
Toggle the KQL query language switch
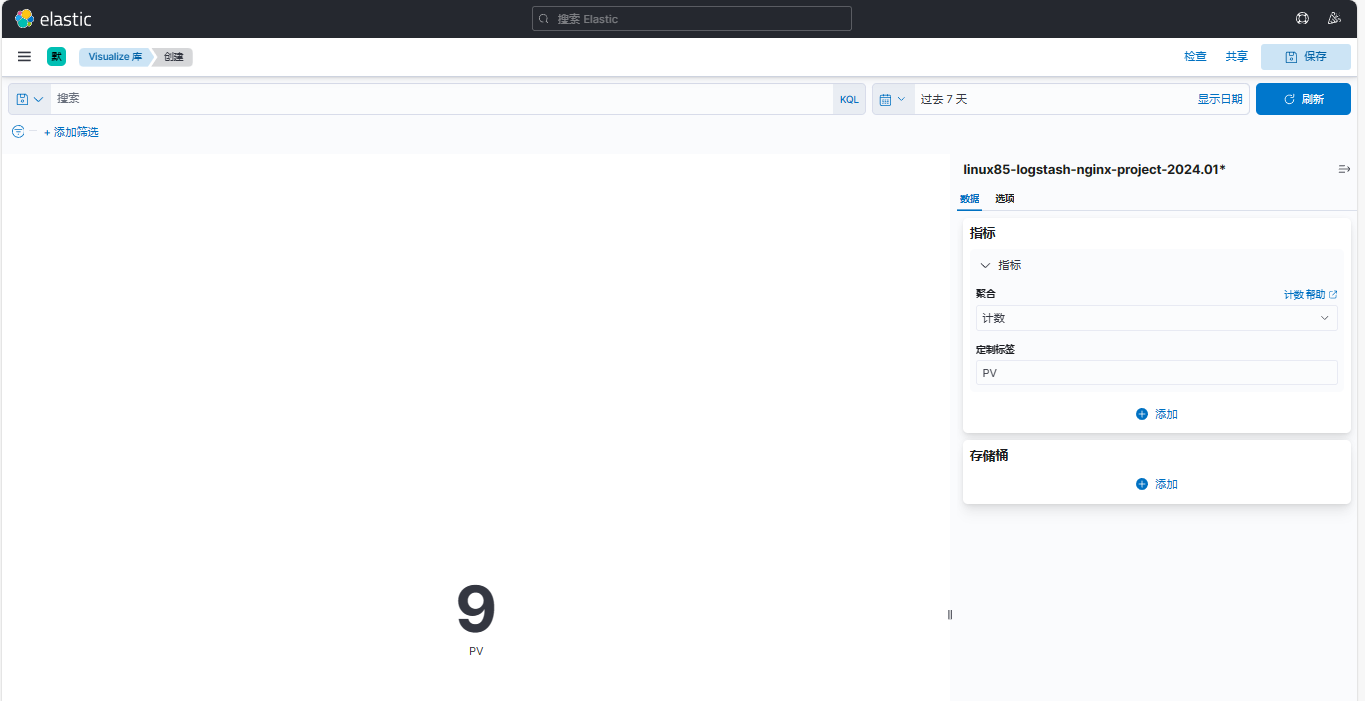pyautogui.click(x=849, y=99)
